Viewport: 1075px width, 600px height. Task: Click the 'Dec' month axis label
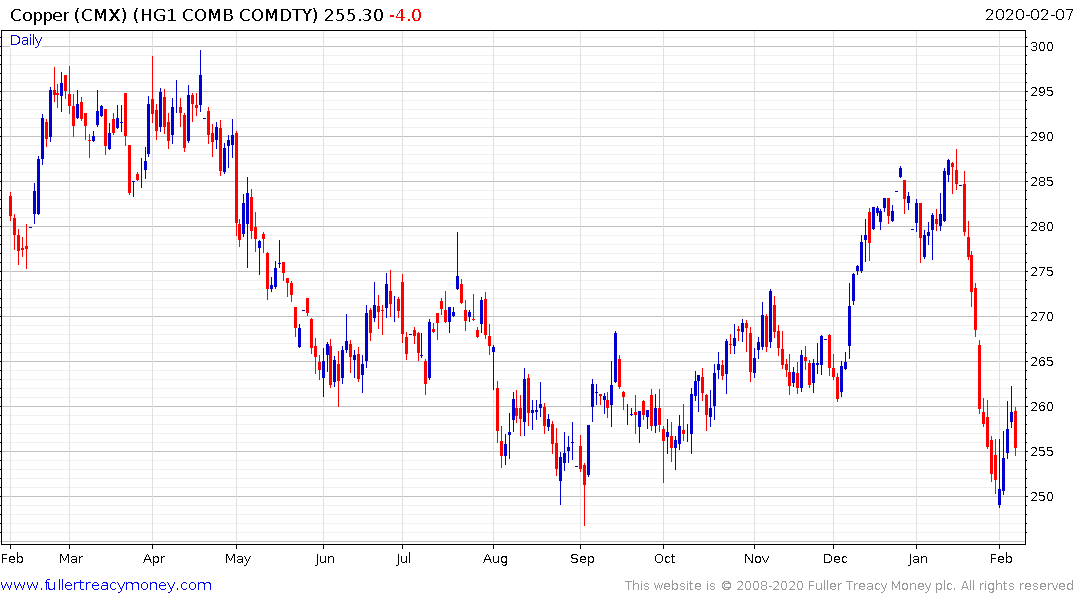pos(835,558)
